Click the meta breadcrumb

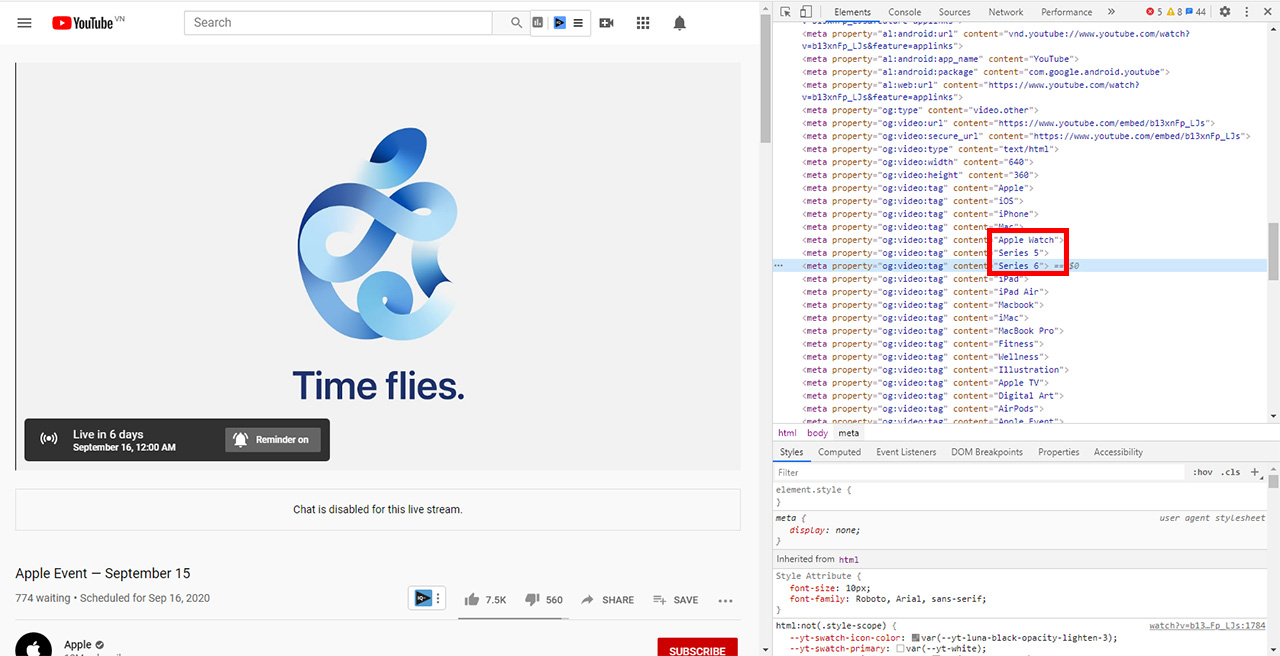pos(848,433)
